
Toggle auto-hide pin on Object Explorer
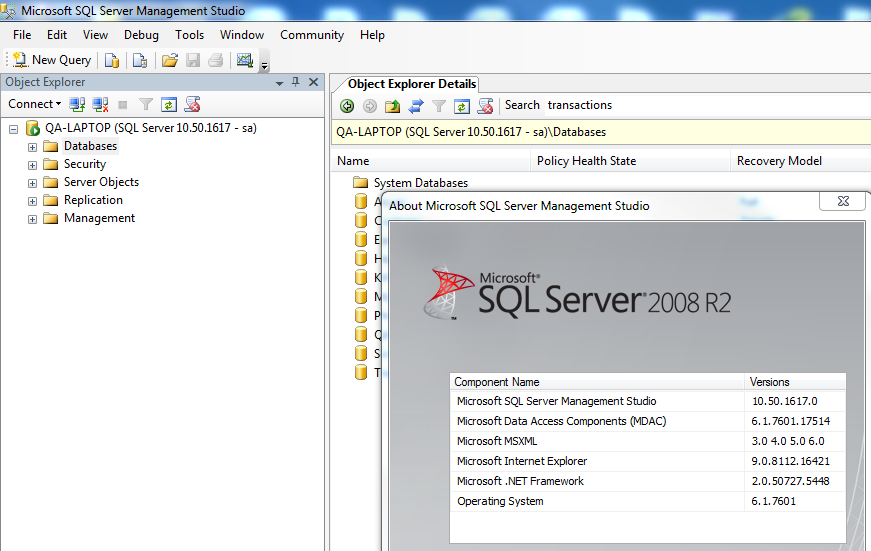click(x=295, y=82)
